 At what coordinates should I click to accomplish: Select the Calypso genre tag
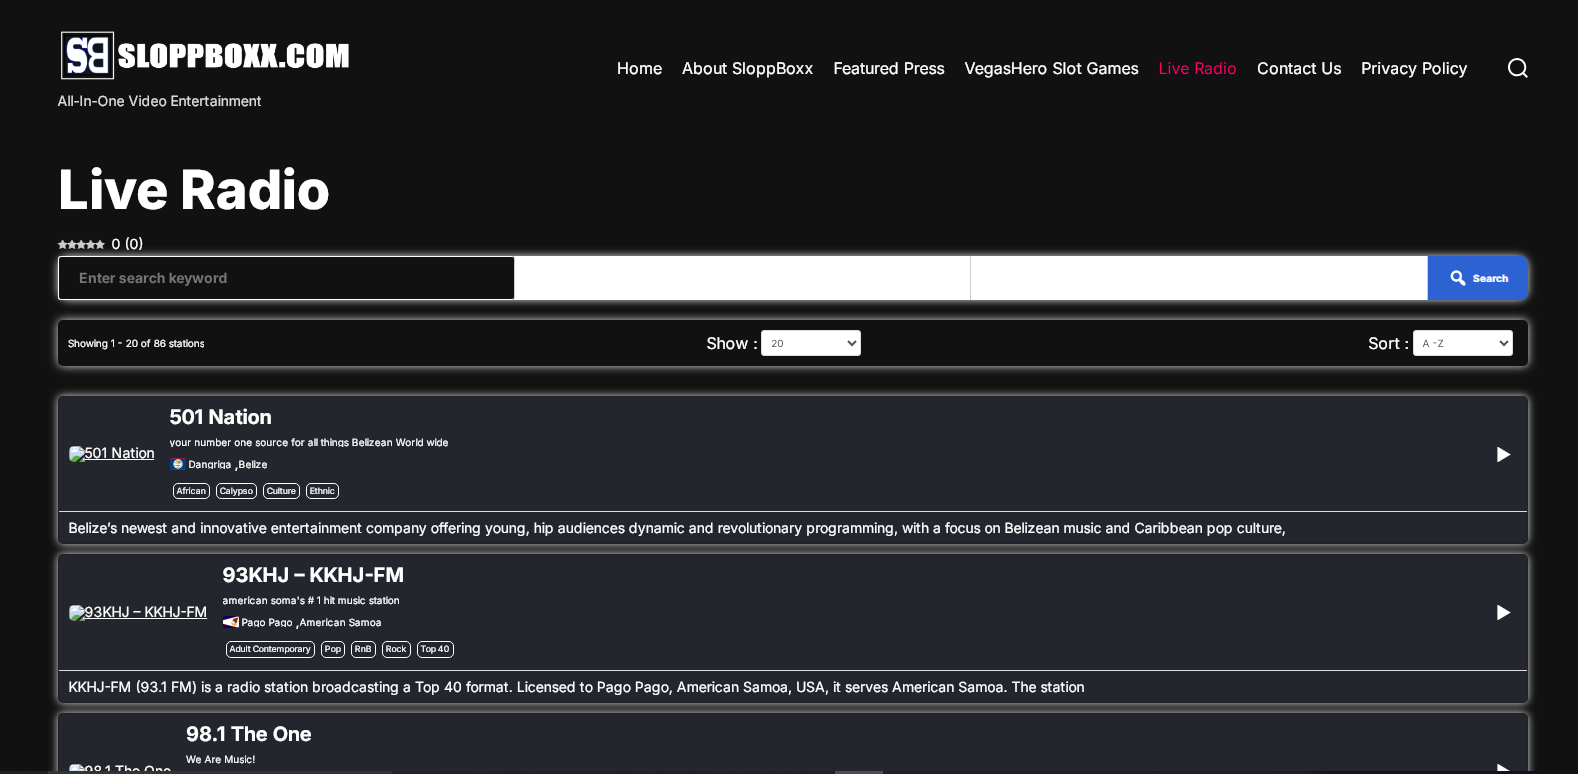point(236,491)
